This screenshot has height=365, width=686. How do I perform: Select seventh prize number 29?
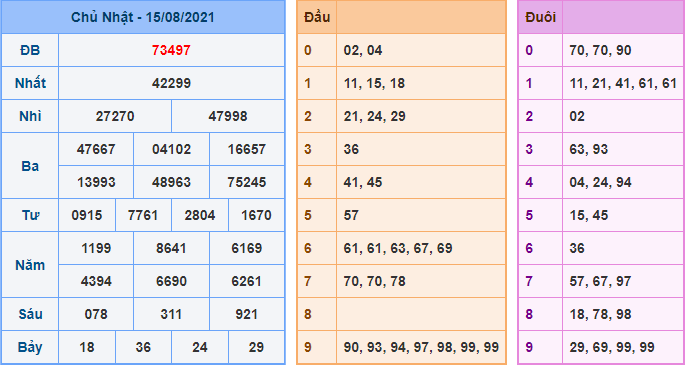point(256,347)
